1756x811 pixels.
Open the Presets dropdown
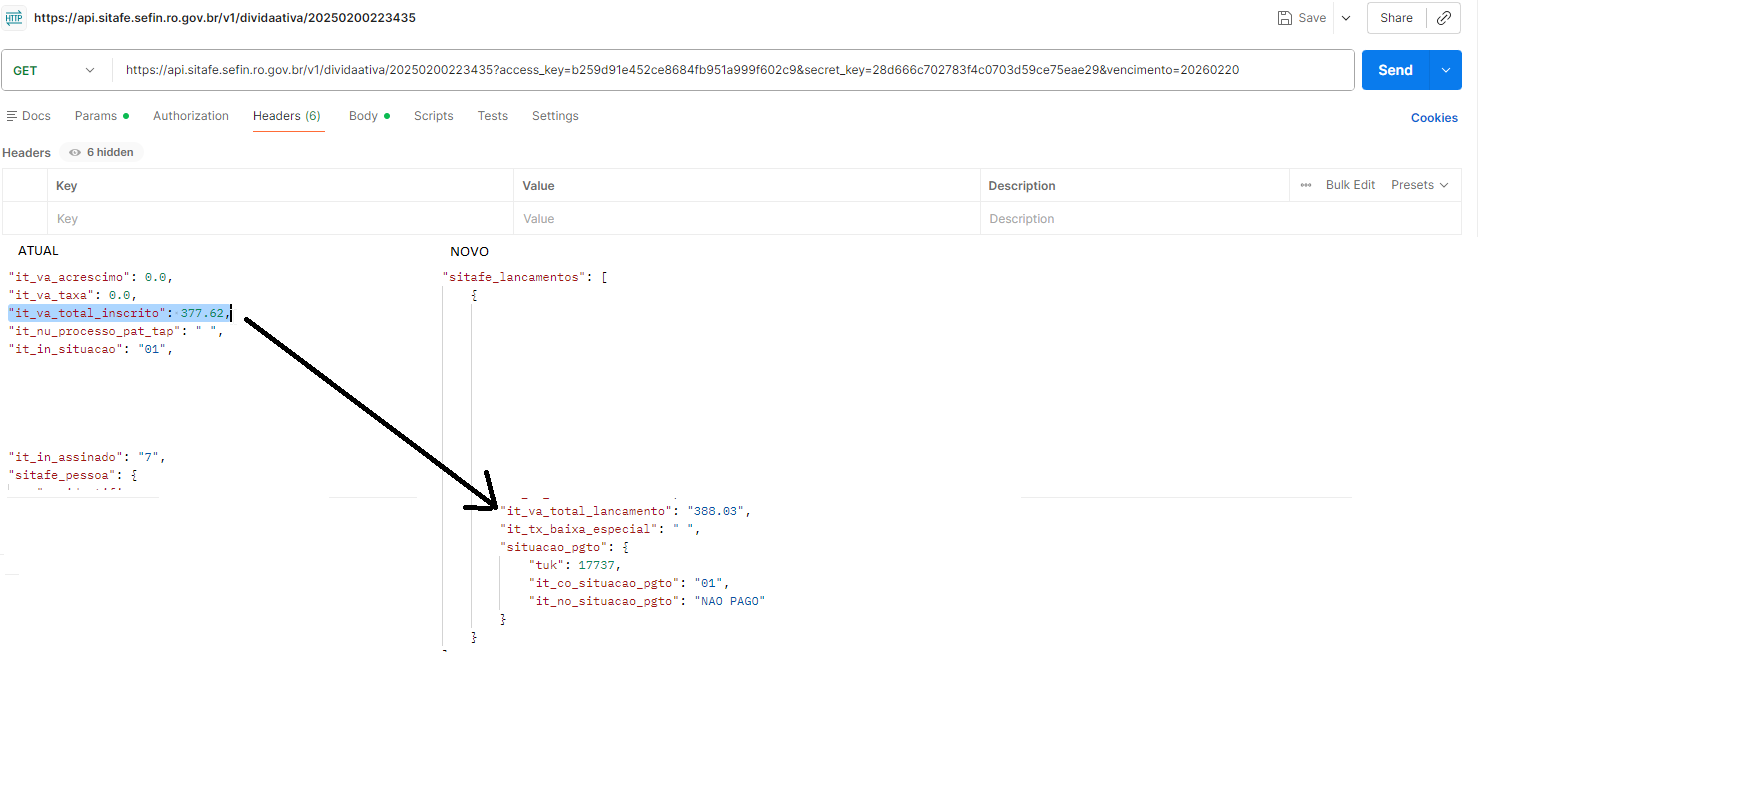[1419, 185]
